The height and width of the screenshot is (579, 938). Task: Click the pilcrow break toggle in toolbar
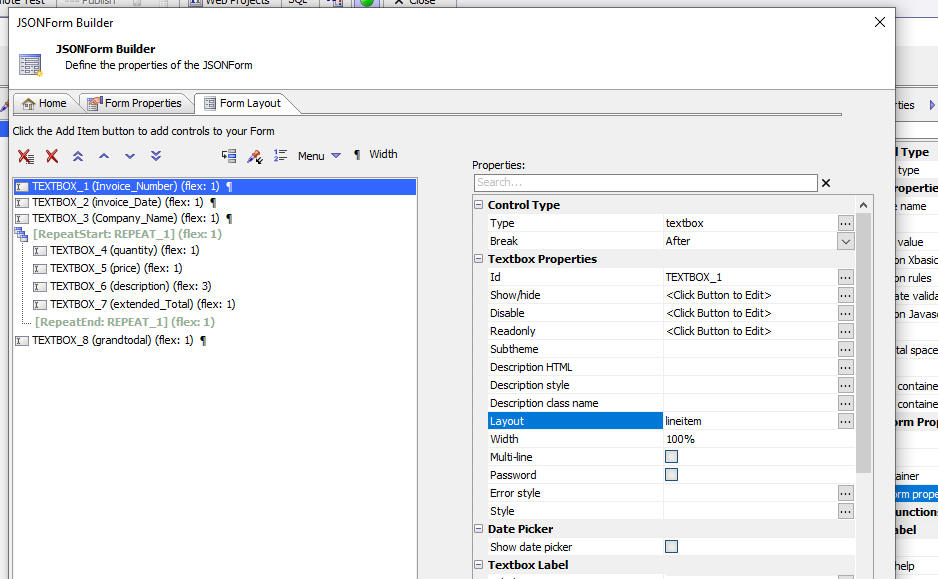coord(357,155)
